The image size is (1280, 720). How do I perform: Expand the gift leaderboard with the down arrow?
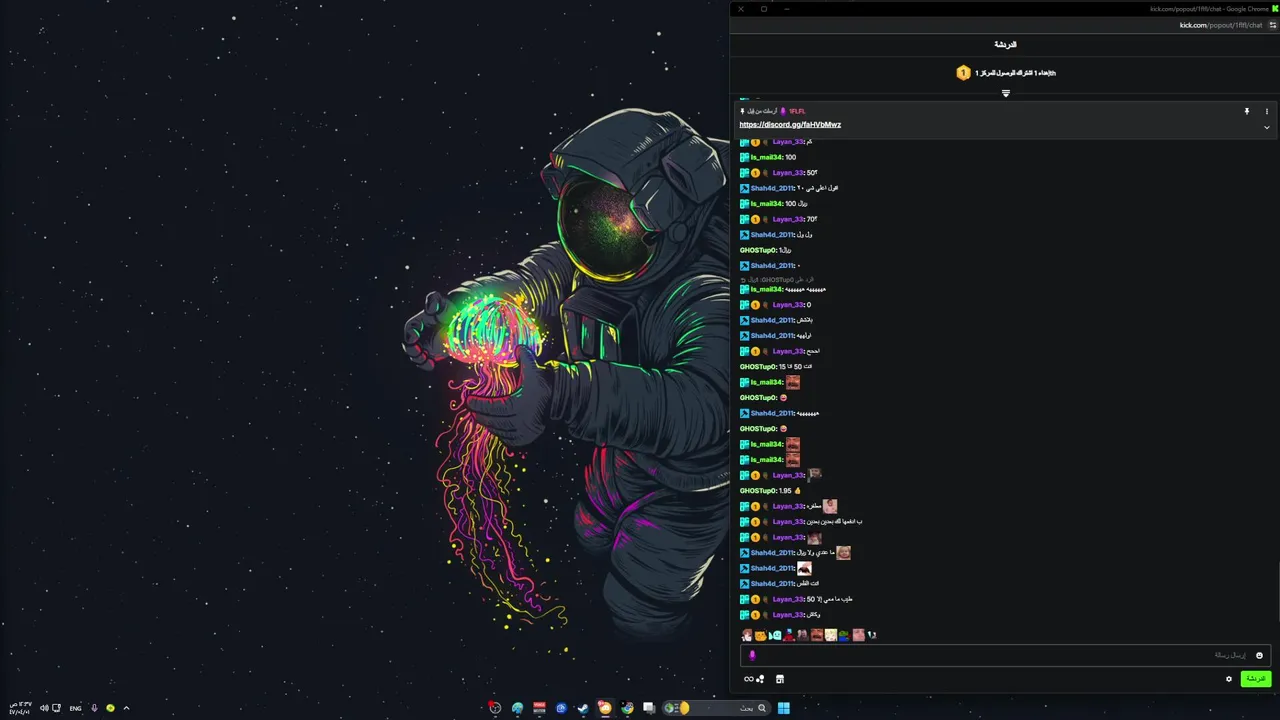[x=1006, y=94]
